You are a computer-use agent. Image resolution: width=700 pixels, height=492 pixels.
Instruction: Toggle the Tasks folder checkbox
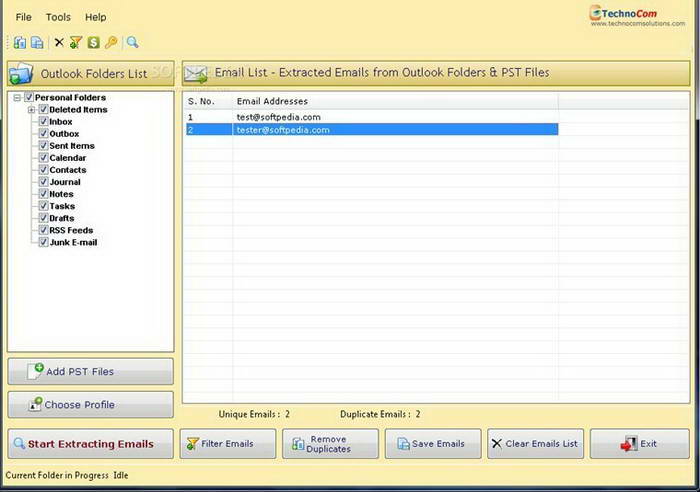click(43, 205)
